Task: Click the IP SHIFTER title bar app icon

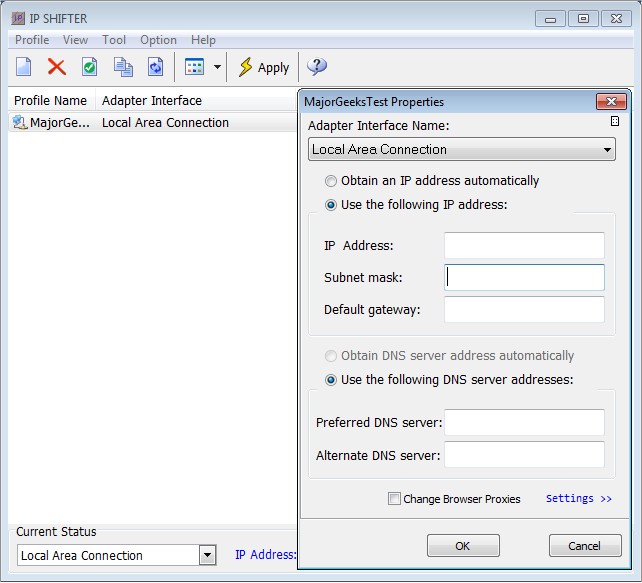Action: tap(18, 18)
